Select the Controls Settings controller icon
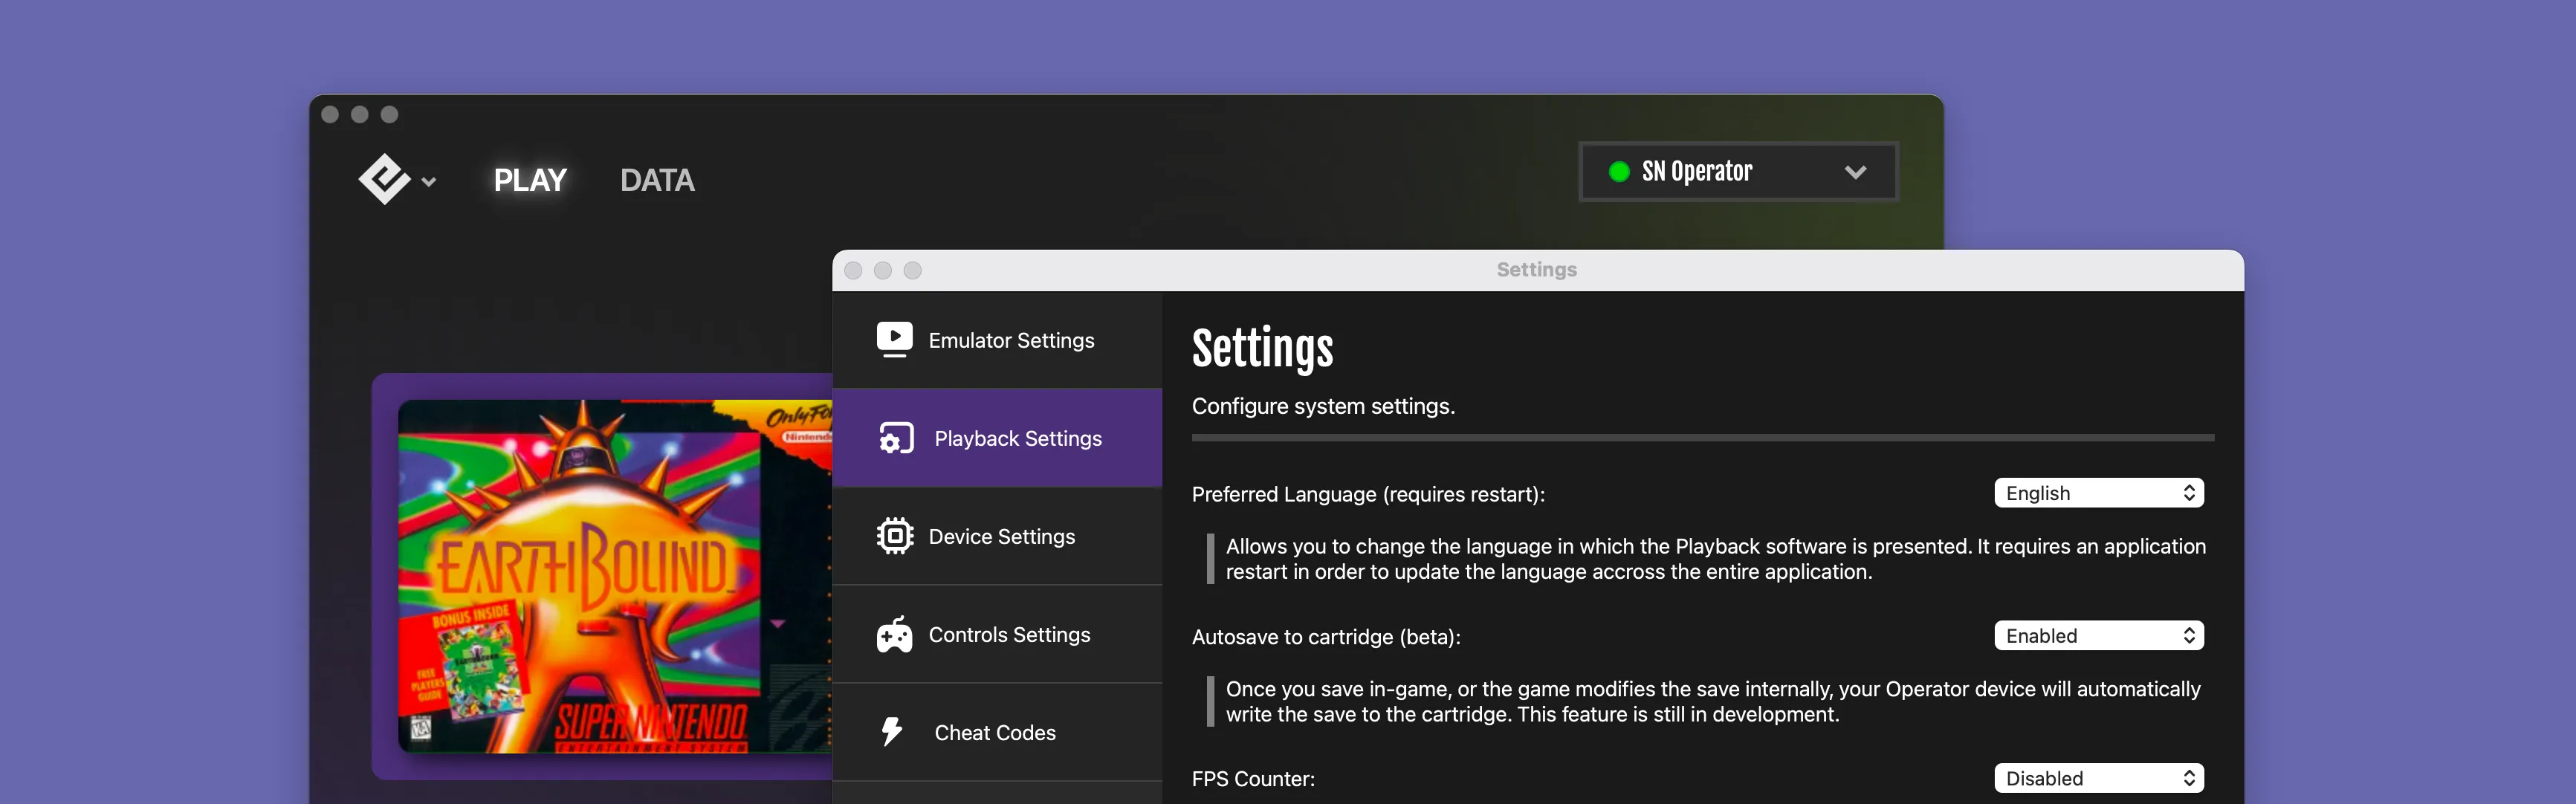This screenshot has height=804, width=2576. click(895, 634)
